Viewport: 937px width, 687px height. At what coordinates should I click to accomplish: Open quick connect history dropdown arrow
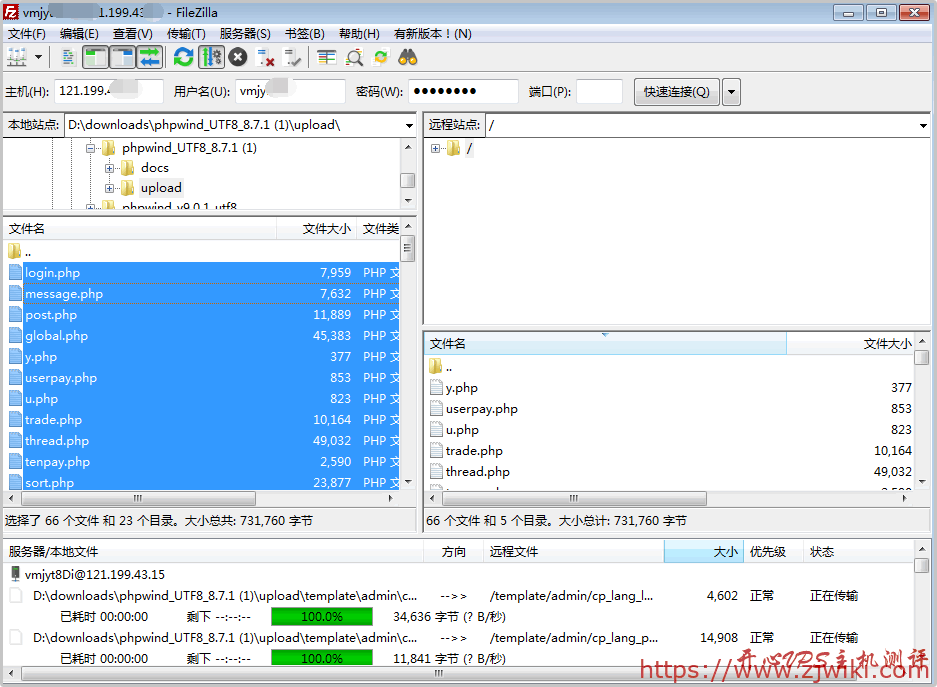(731, 92)
